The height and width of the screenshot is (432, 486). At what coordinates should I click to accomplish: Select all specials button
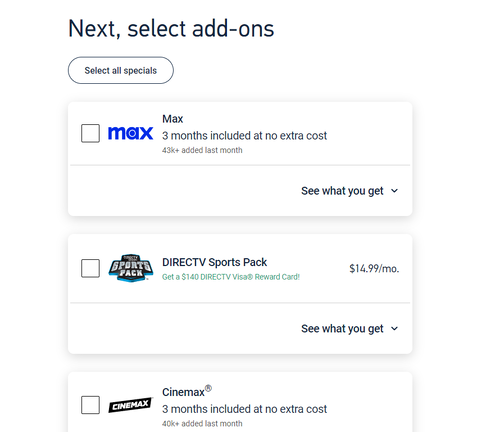(x=121, y=70)
